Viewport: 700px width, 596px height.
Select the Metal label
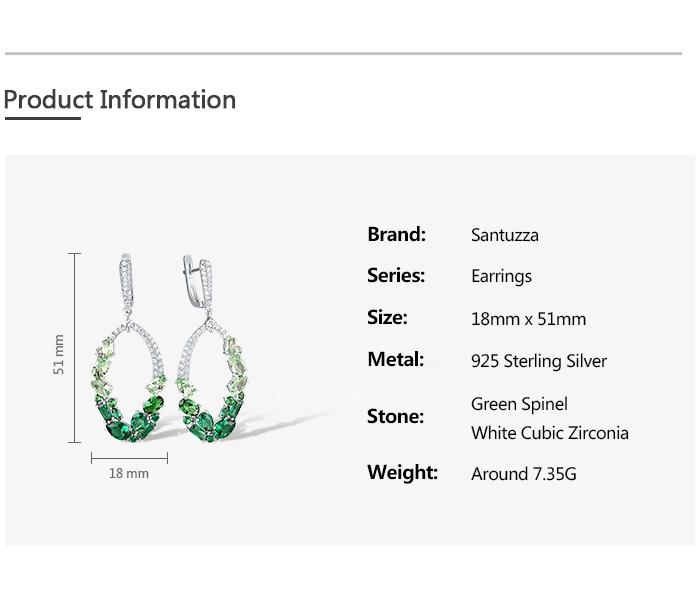(x=395, y=359)
